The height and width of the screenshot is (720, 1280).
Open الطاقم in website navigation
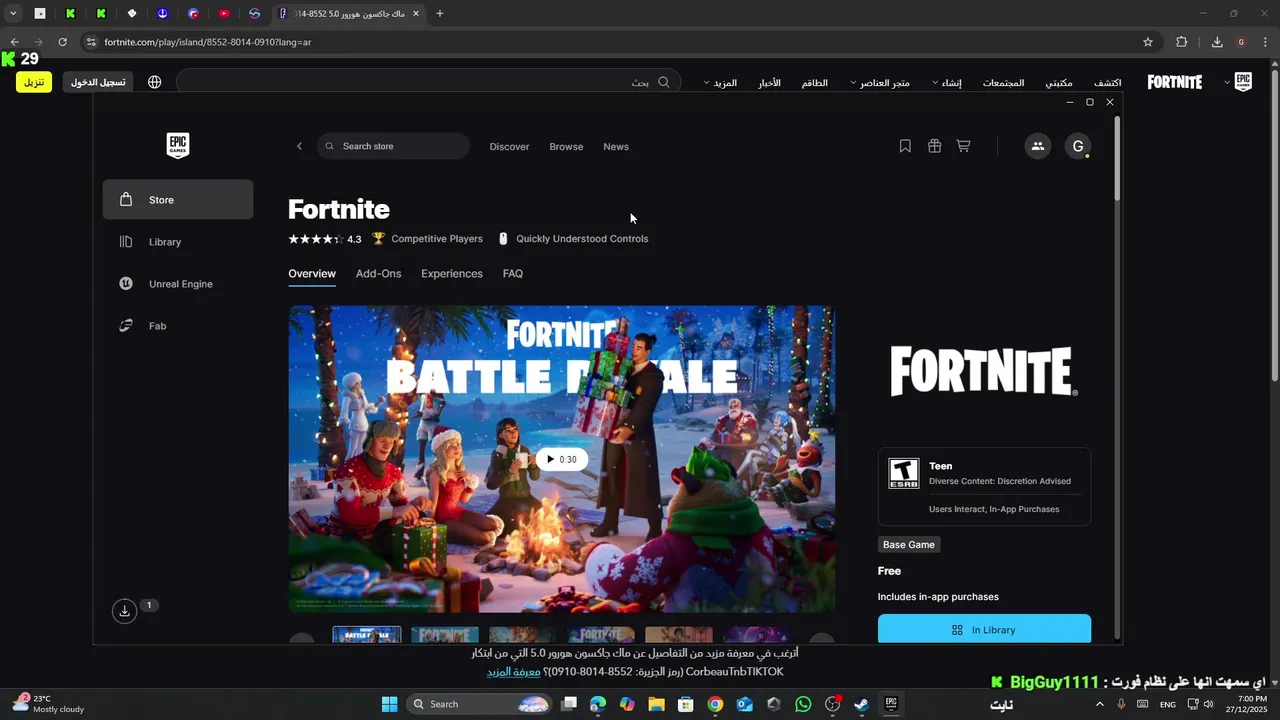coord(815,83)
